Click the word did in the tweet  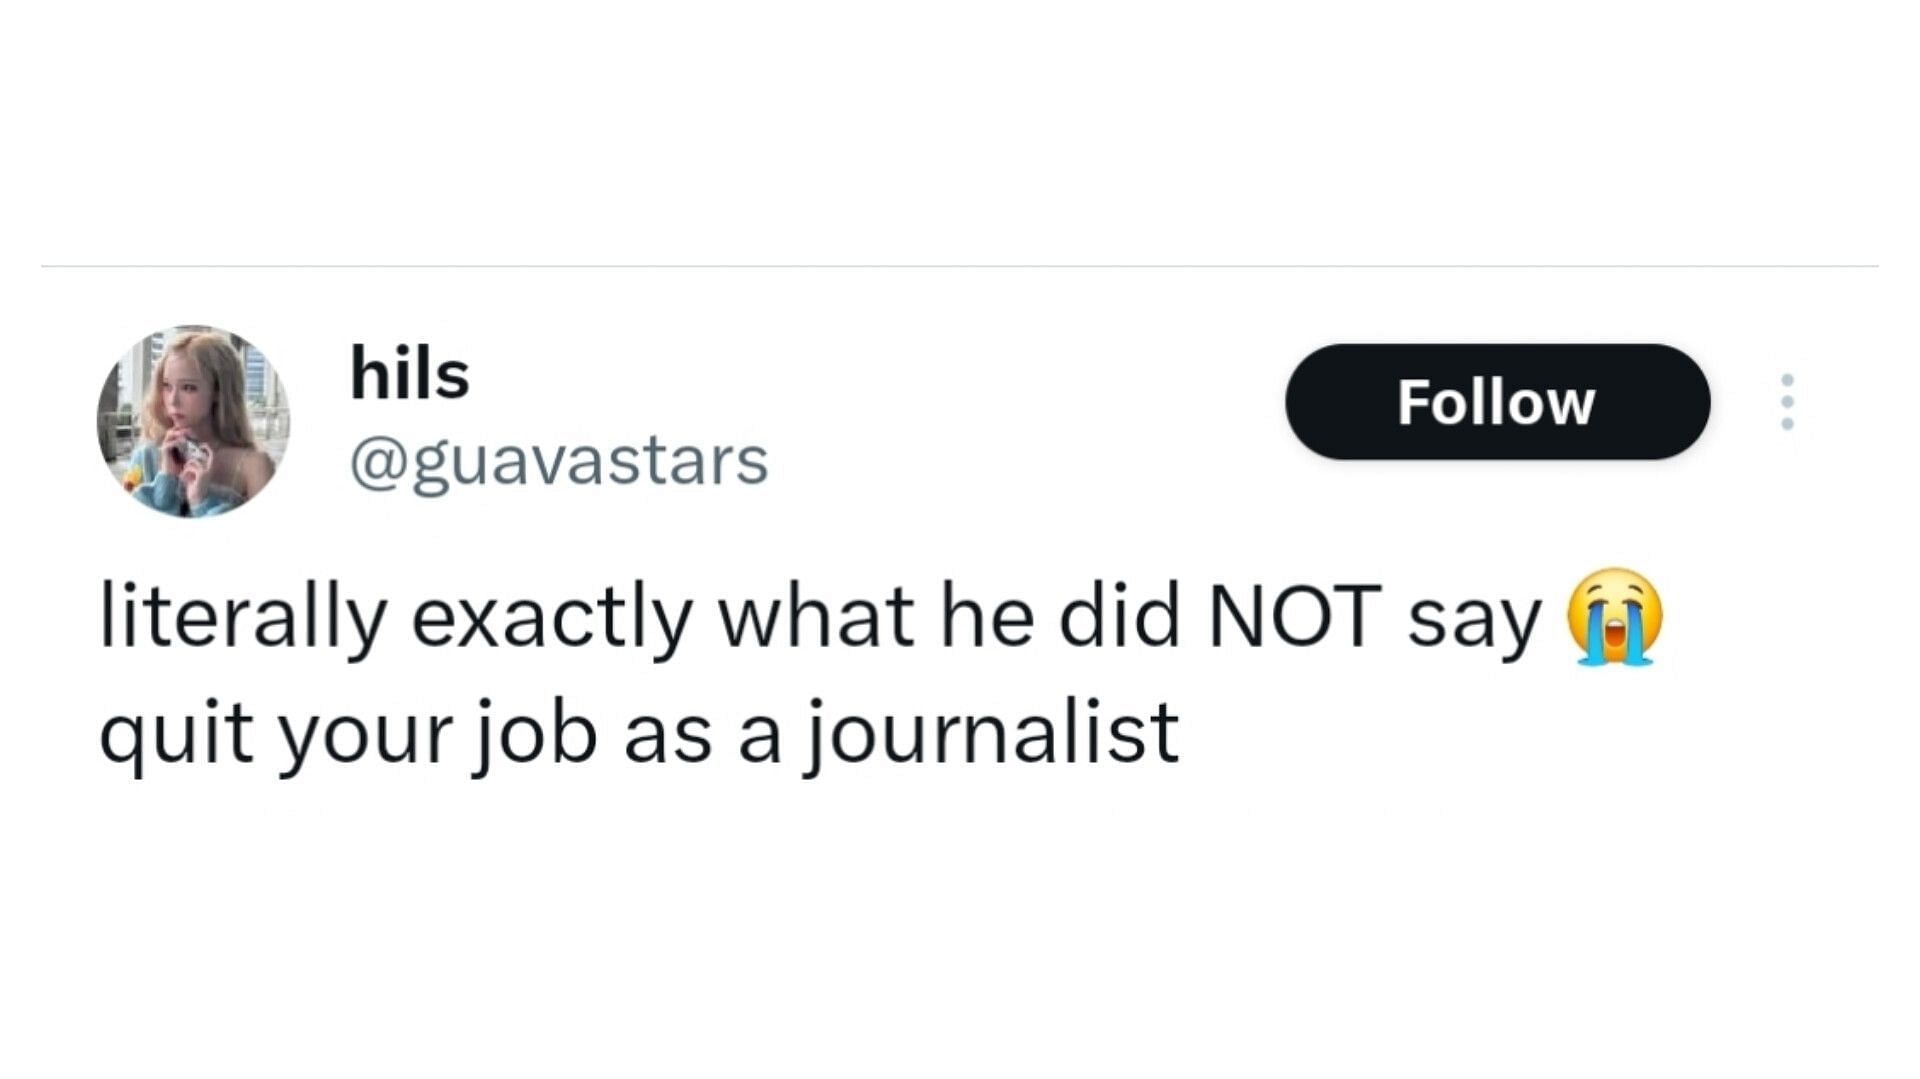[x=1120, y=617]
